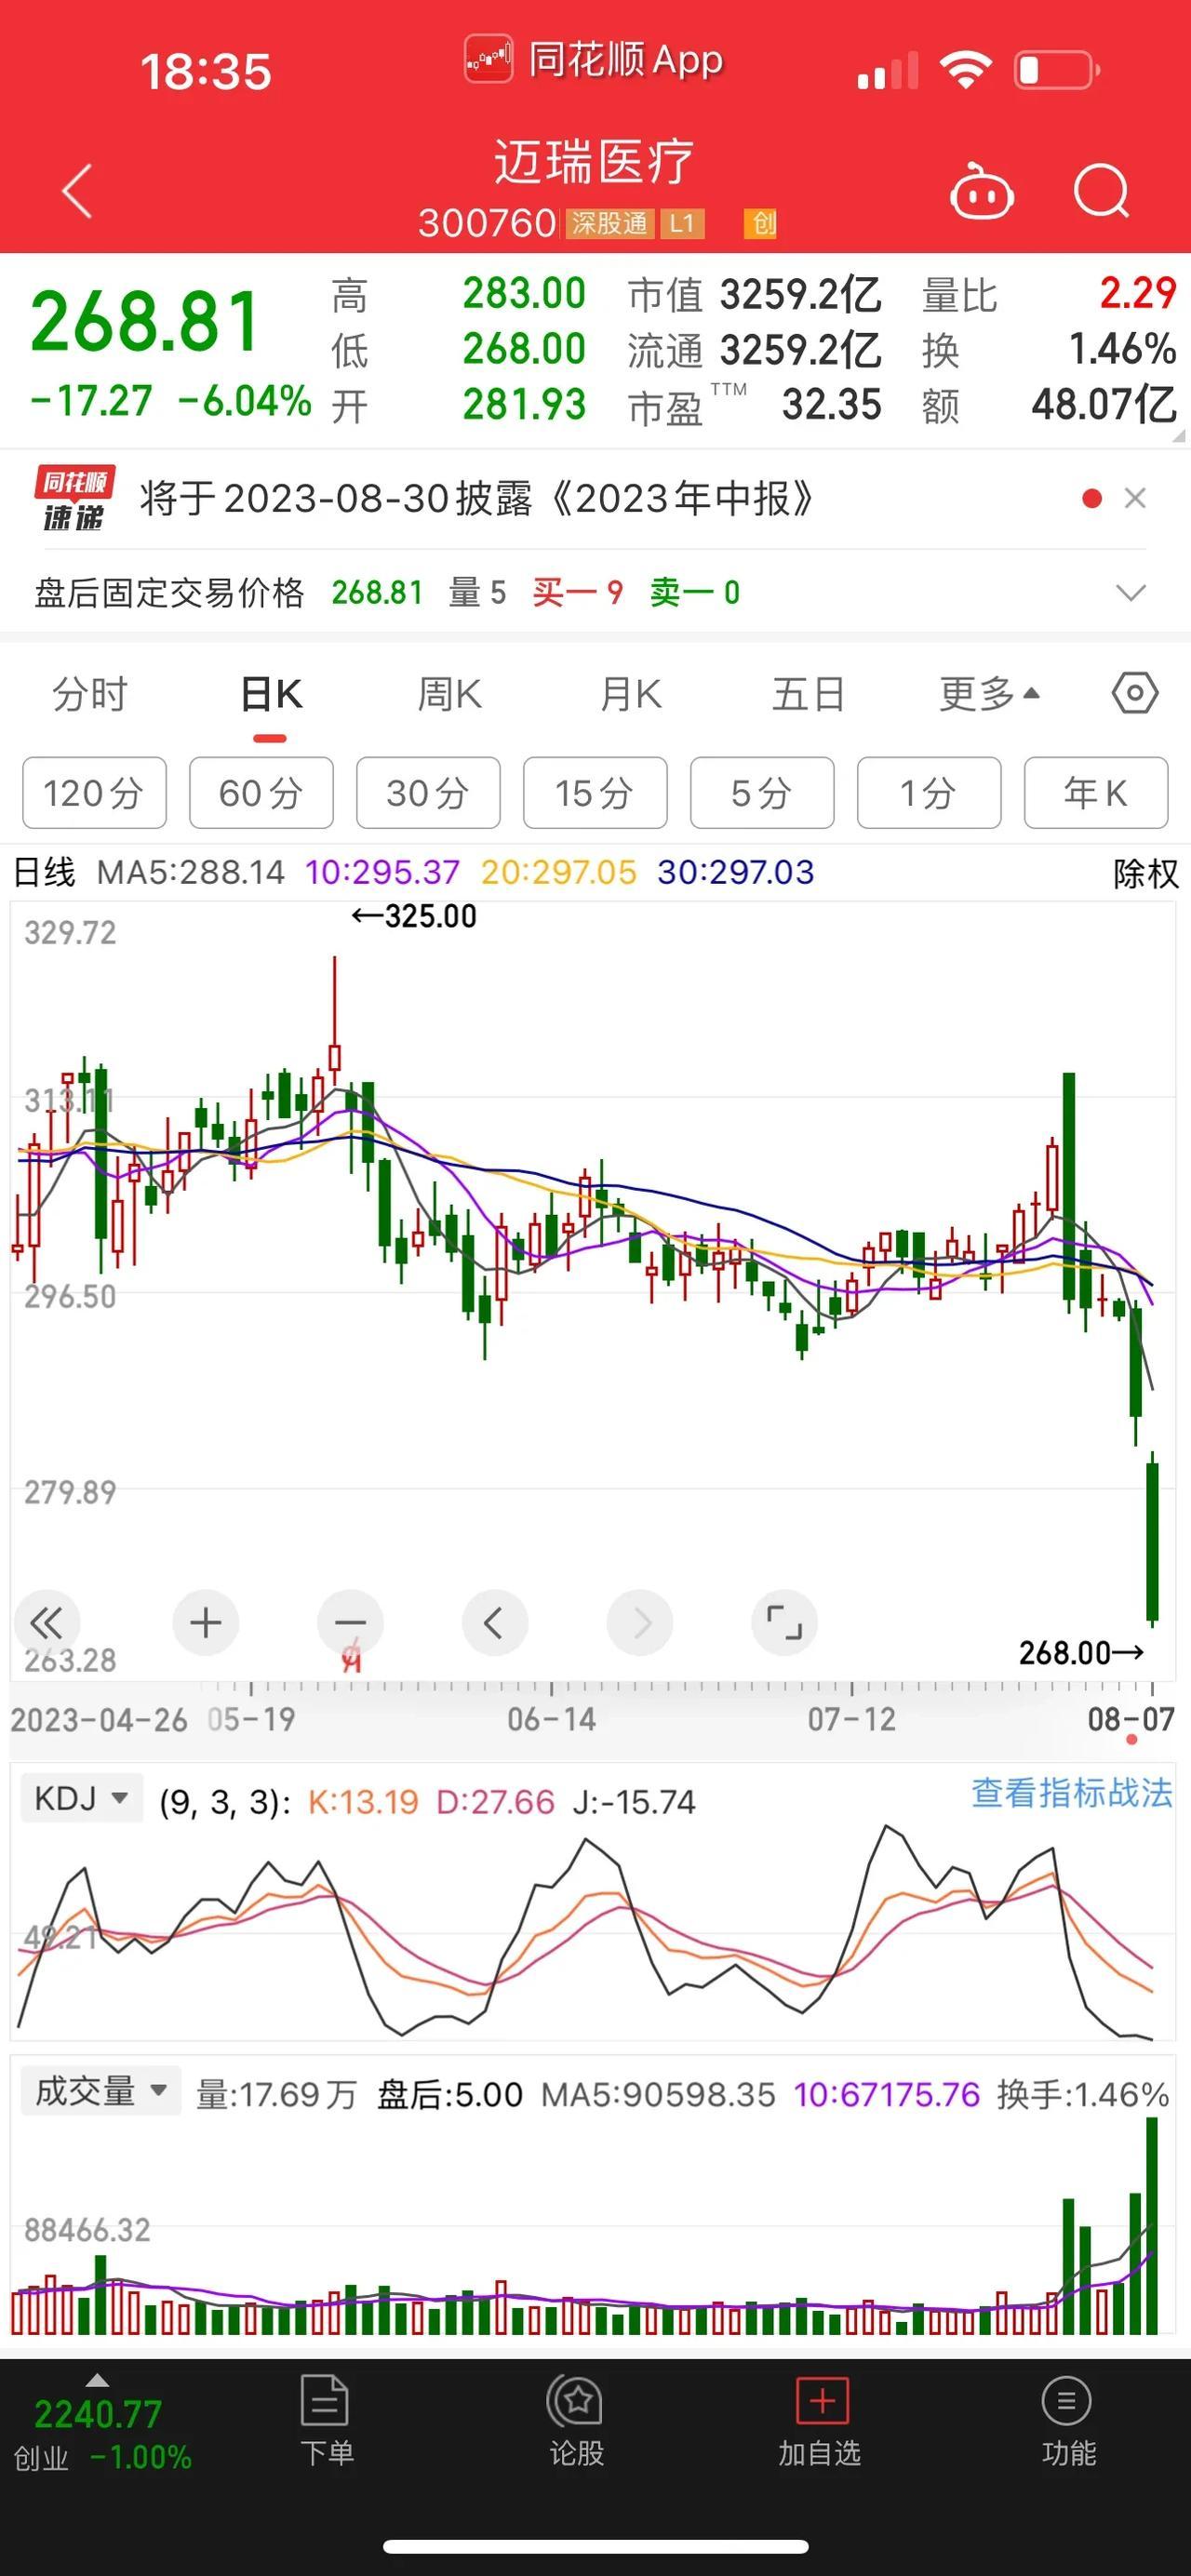This screenshot has width=1191, height=2576.
Task: Switch to 五日 tab
Action: pyautogui.click(x=808, y=694)
